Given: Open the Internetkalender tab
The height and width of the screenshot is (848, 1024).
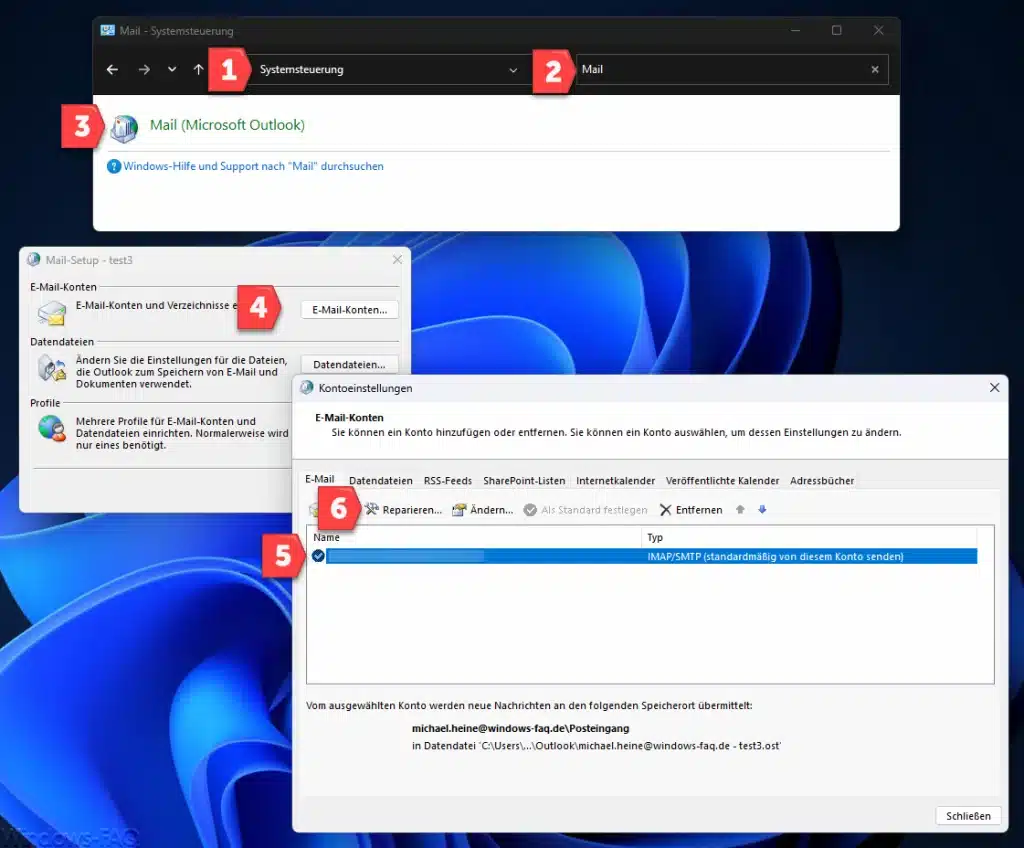Looking at the screenshot, I should (615, 481).
